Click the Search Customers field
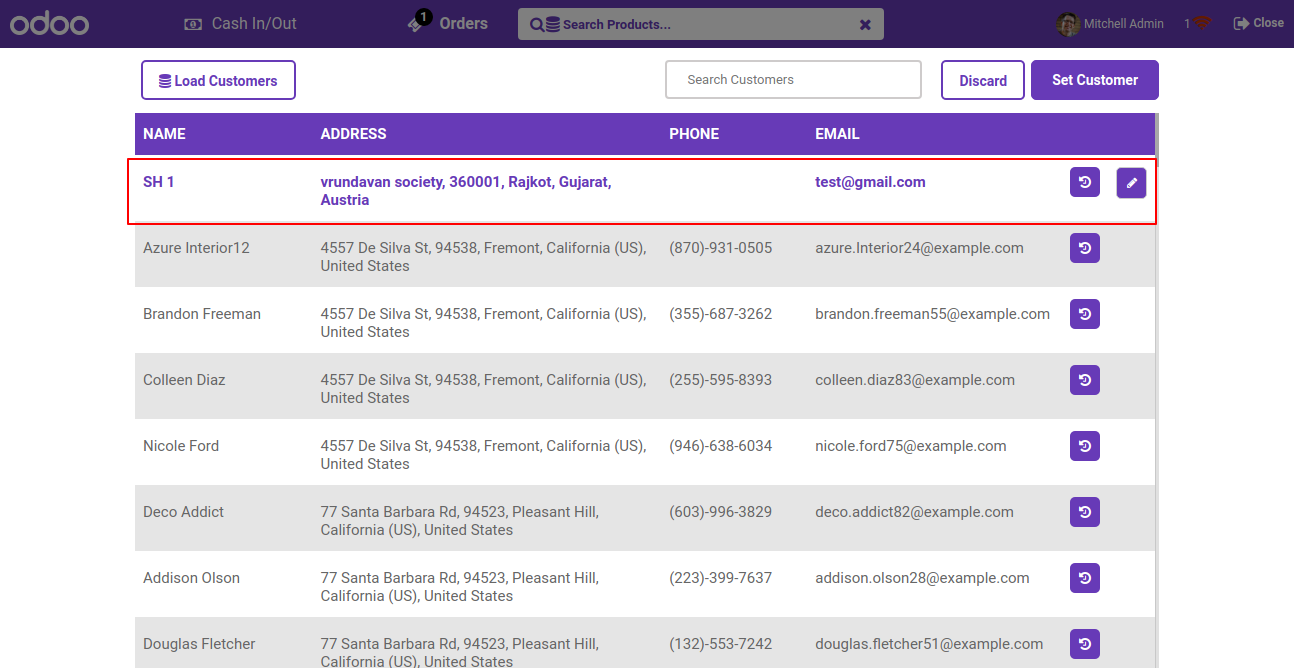This screenshot has width=1294, height=668. (793, 80)
